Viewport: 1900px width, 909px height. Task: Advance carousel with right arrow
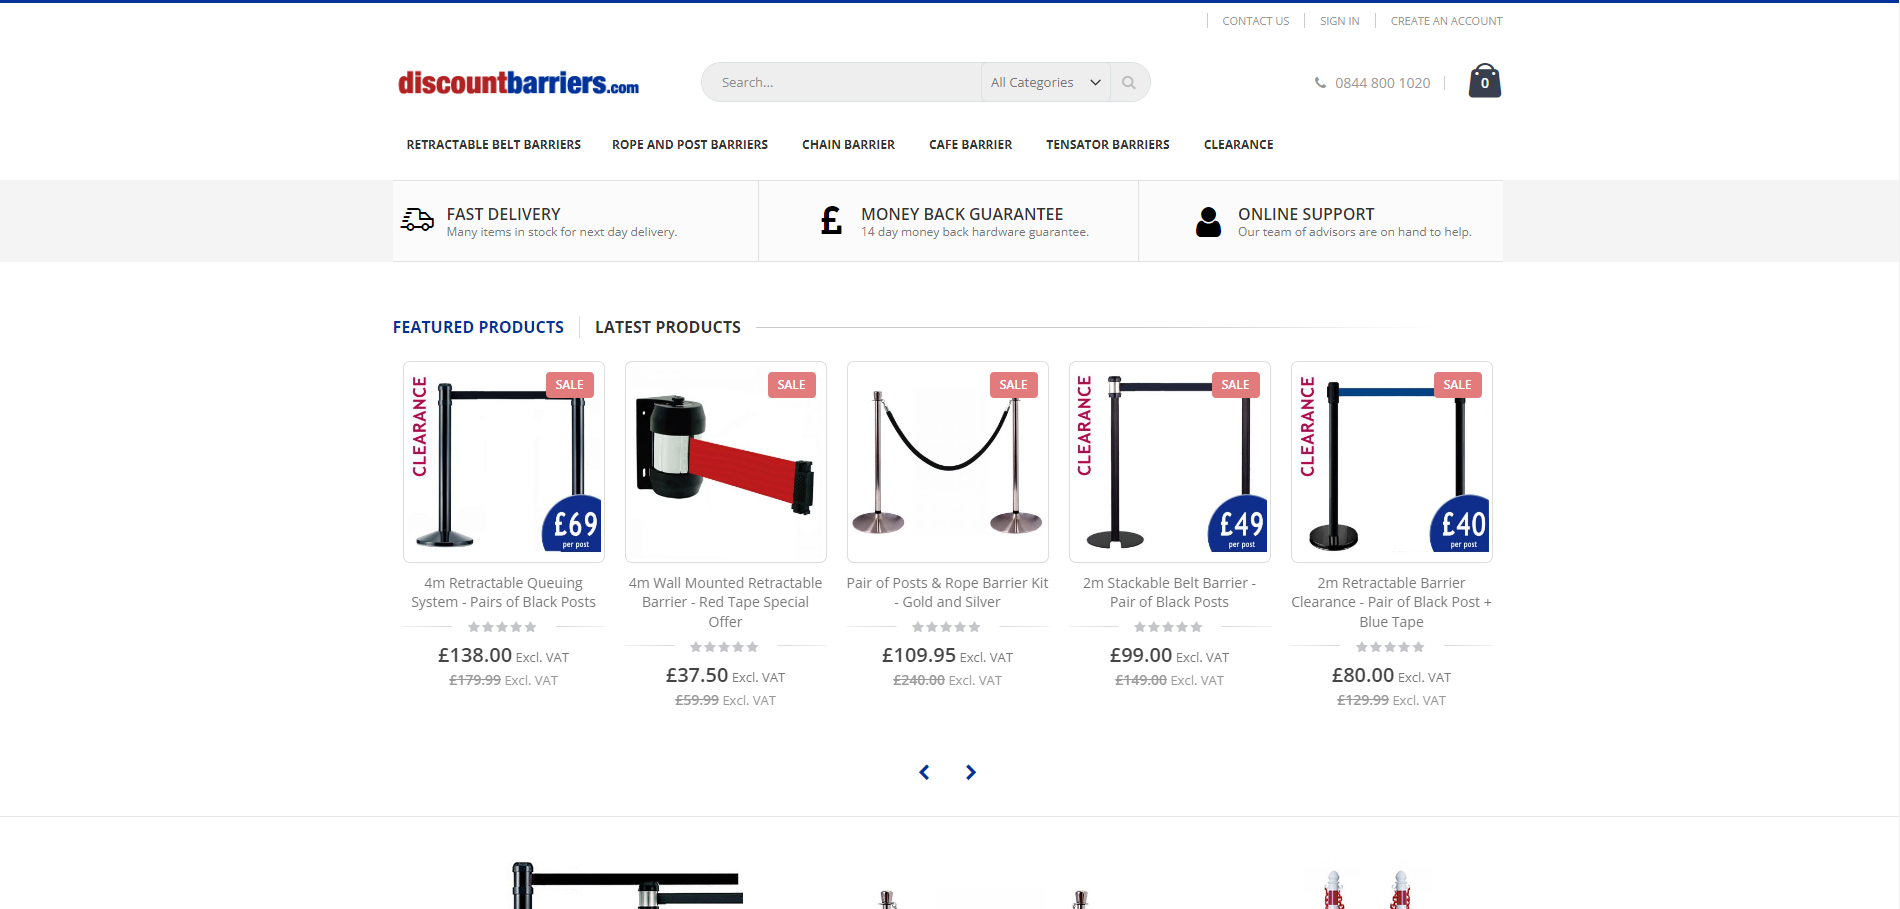pos(970,772)
